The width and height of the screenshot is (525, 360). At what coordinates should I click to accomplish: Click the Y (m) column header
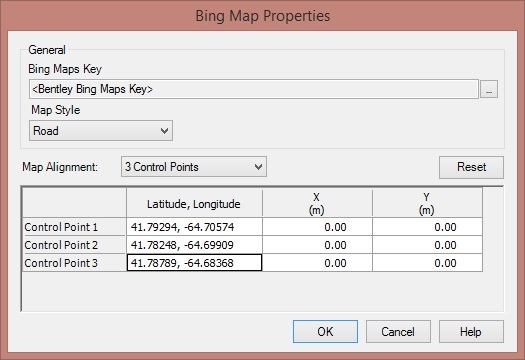(x=428, y=203)
